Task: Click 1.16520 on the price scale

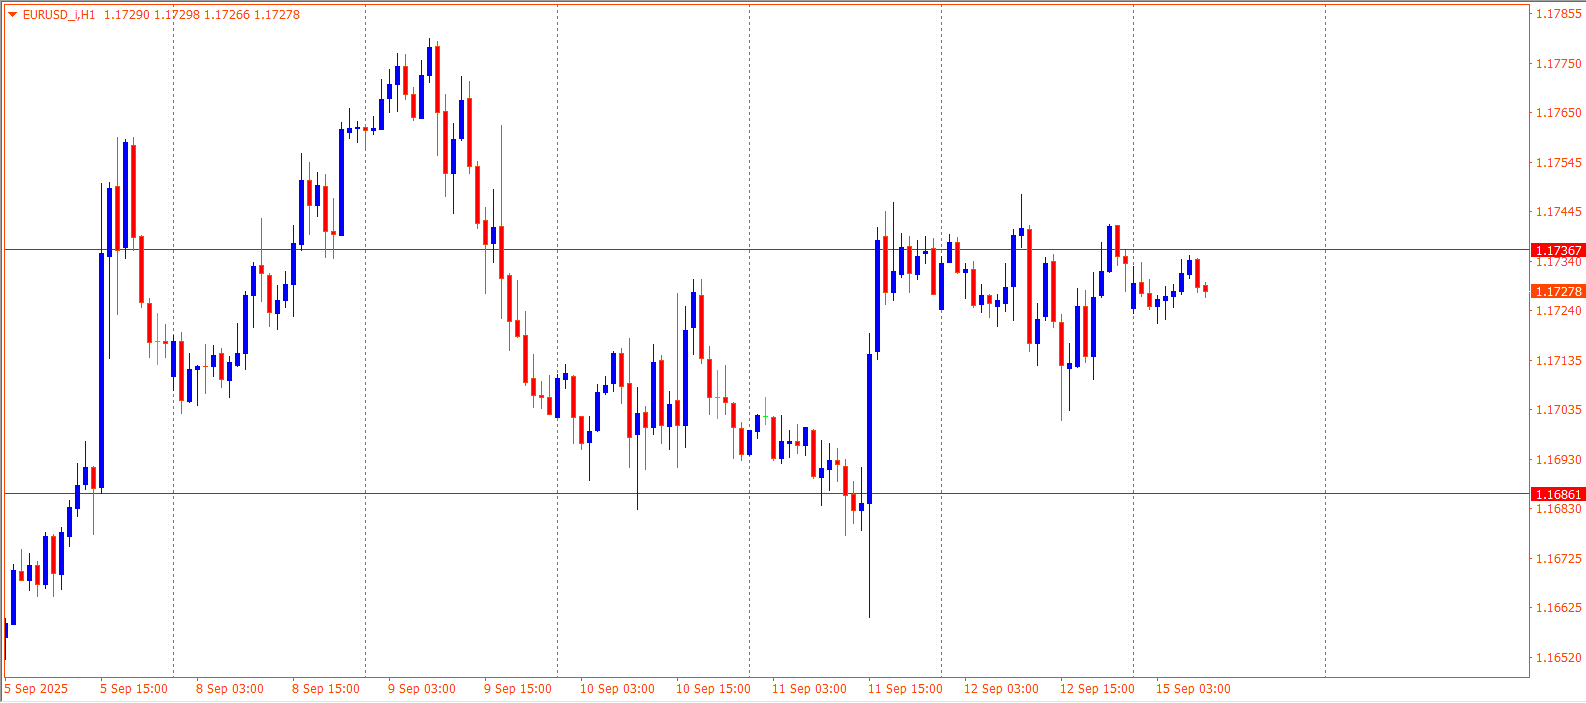Action: coord(1559,658)
